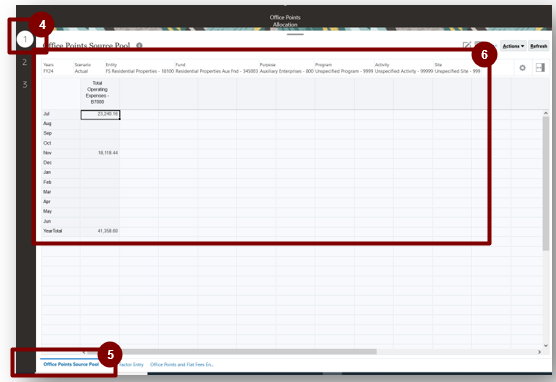Open the Office Points Source Pool tab
This screenshot has height=382, width=556.
[71, 364]
